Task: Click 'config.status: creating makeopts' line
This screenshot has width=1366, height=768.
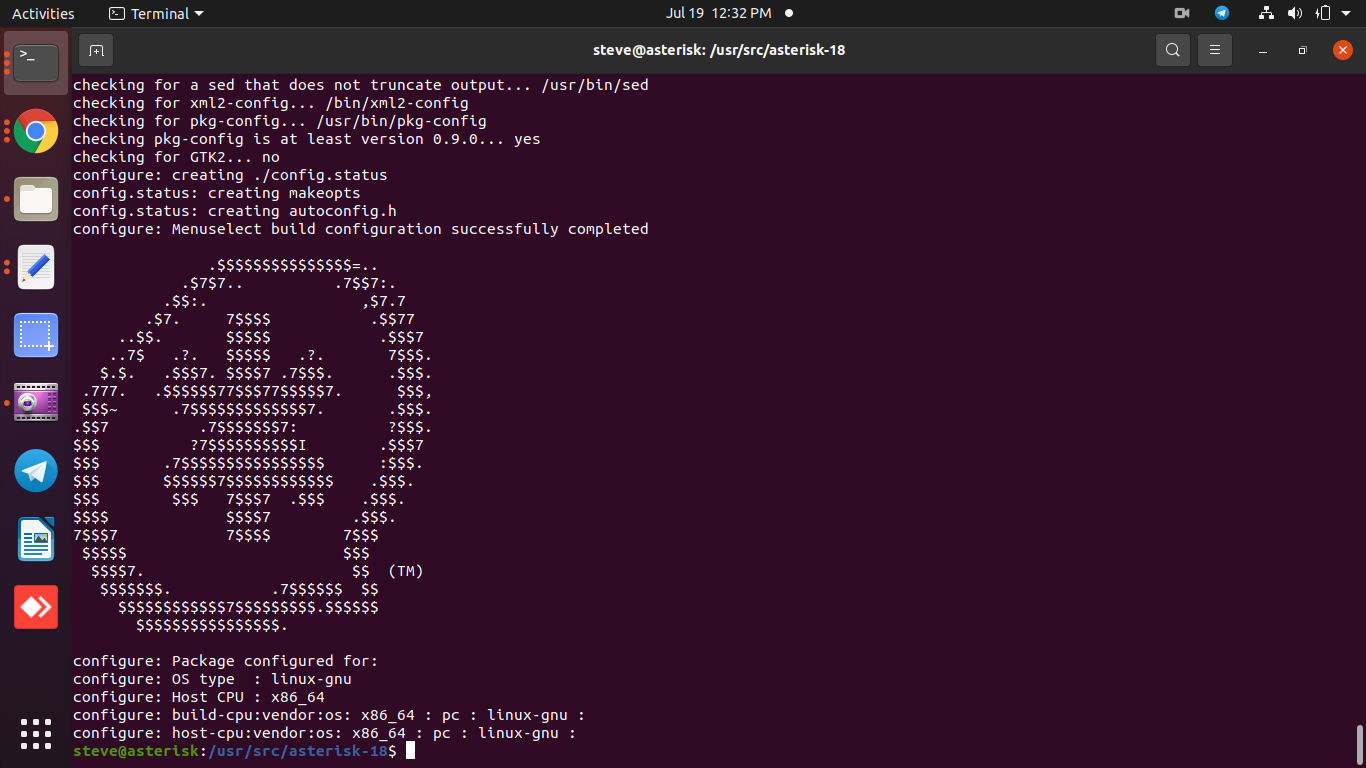Action: [x=216, y=193]
